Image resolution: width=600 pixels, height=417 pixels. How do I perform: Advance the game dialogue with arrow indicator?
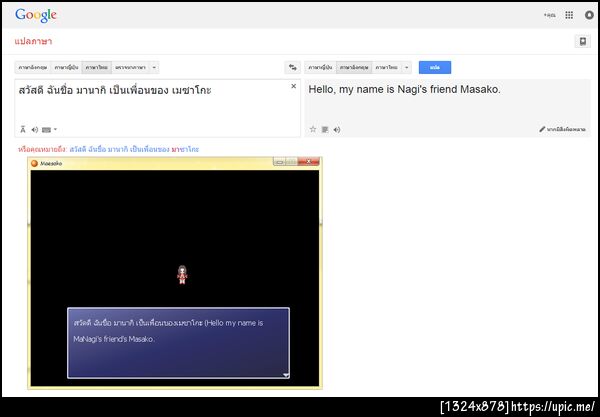286,375
